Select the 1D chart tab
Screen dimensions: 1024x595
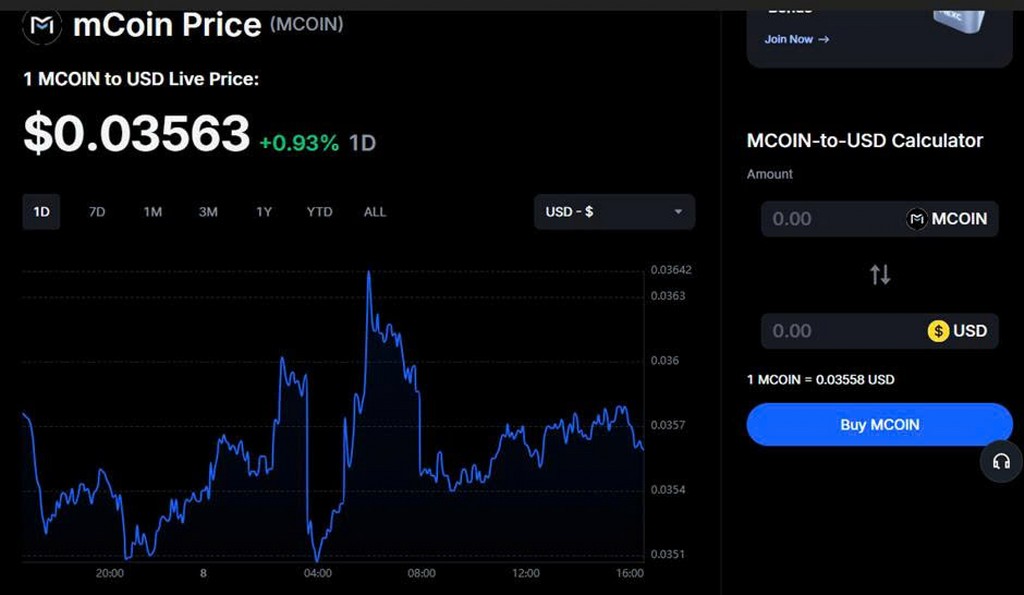pyautogui.click(x=41, y=212)
